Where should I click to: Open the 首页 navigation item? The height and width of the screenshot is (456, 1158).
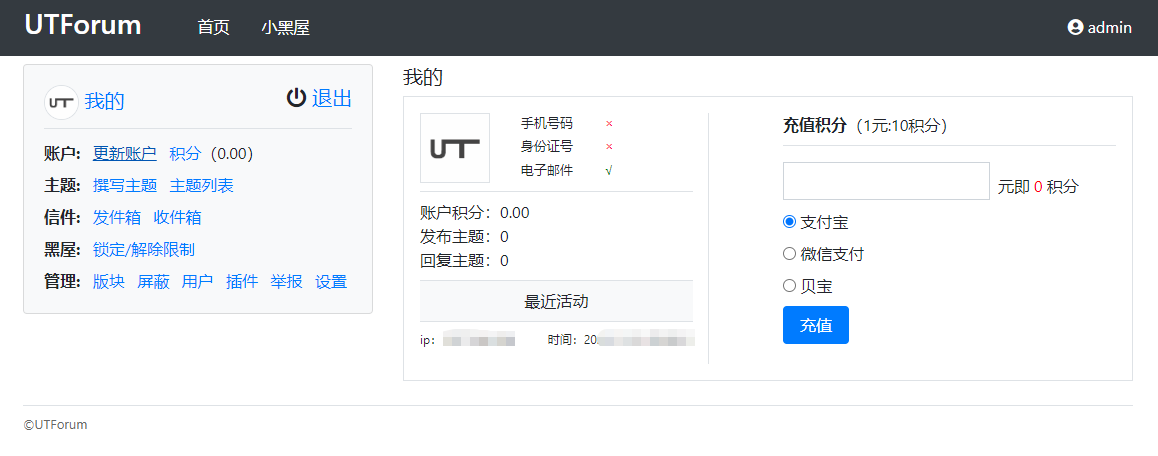(213, 28)
